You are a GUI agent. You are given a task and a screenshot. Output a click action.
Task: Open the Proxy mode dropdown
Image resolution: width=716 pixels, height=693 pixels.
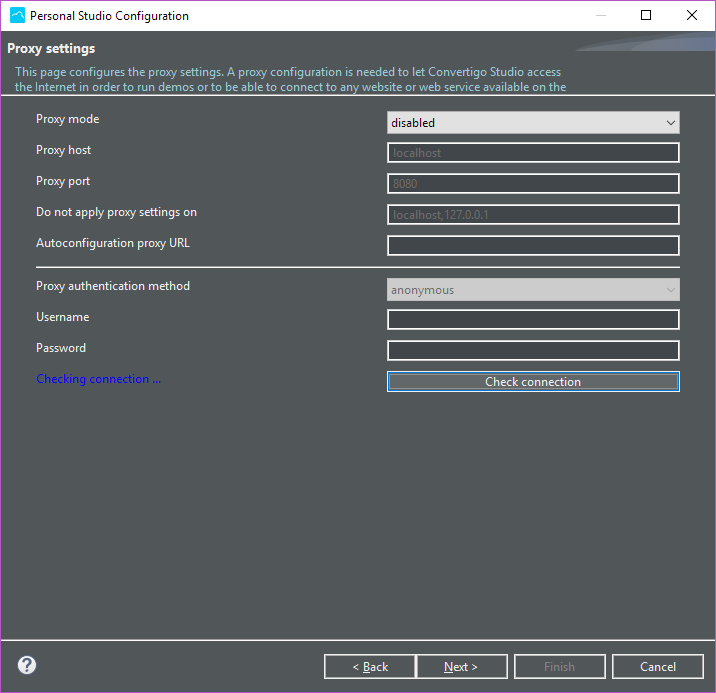point(533,123)
